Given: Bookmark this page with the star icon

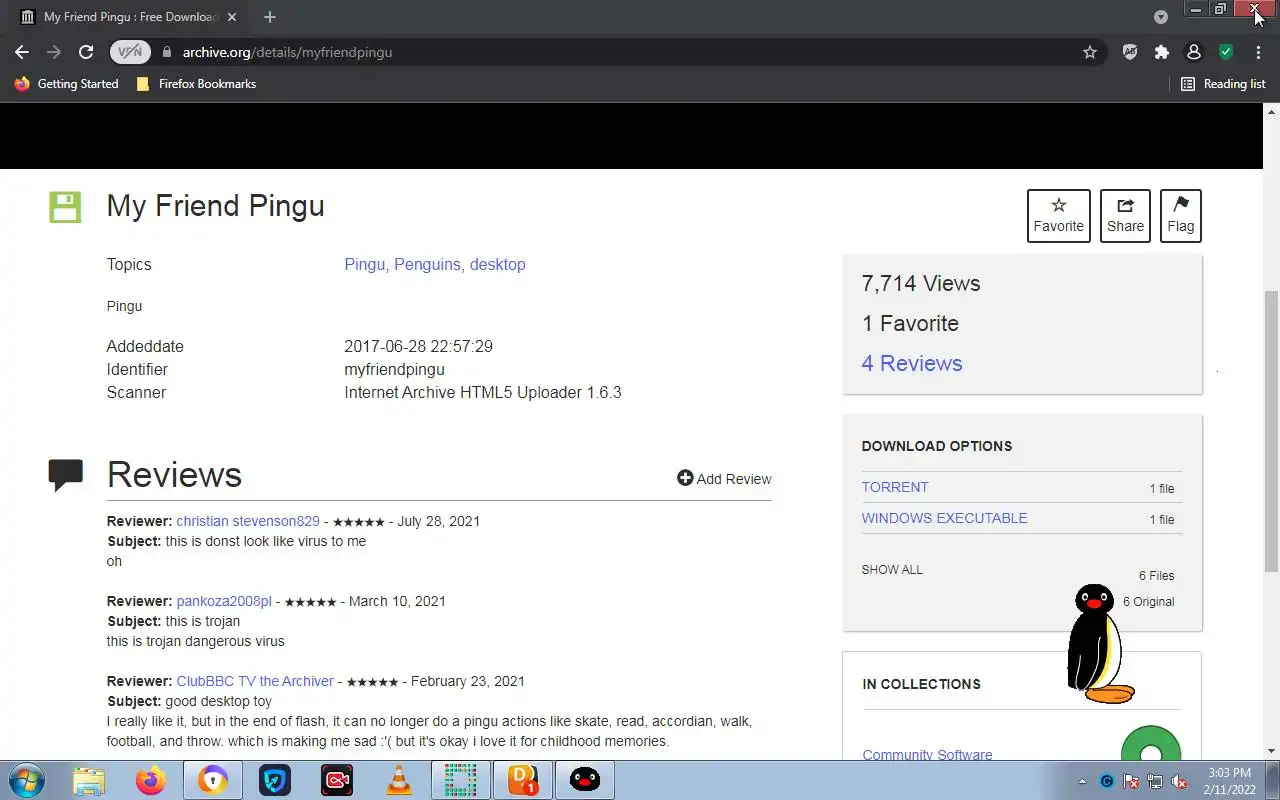Looking at the screenshot, I should coord(1090,52).
